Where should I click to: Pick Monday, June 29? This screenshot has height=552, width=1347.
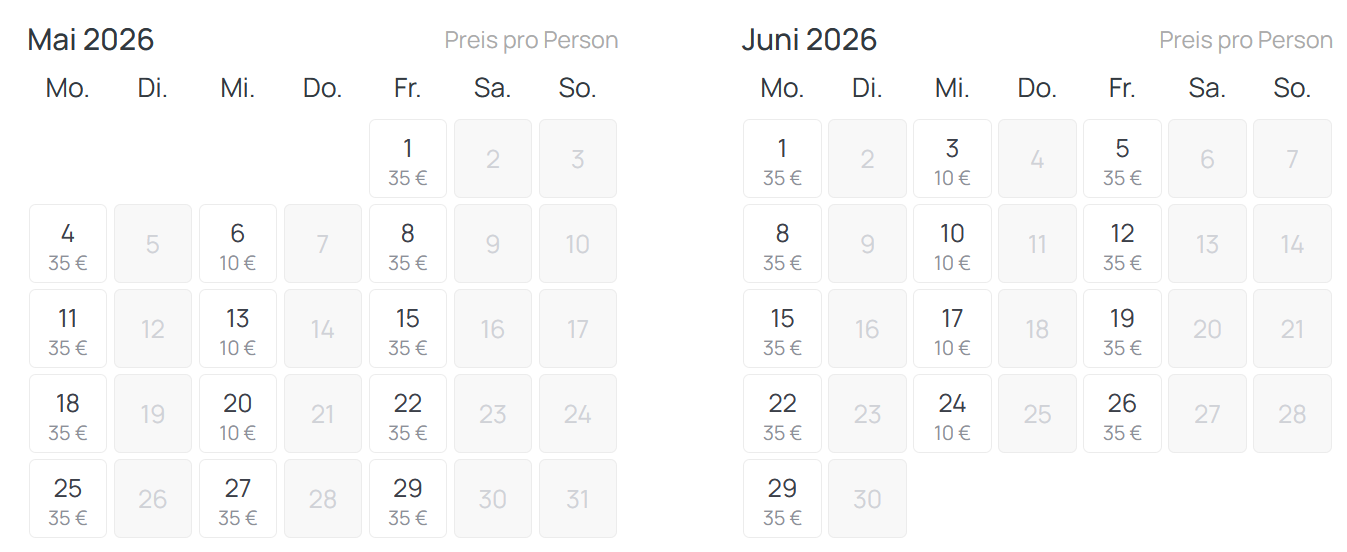pos(782,499)
